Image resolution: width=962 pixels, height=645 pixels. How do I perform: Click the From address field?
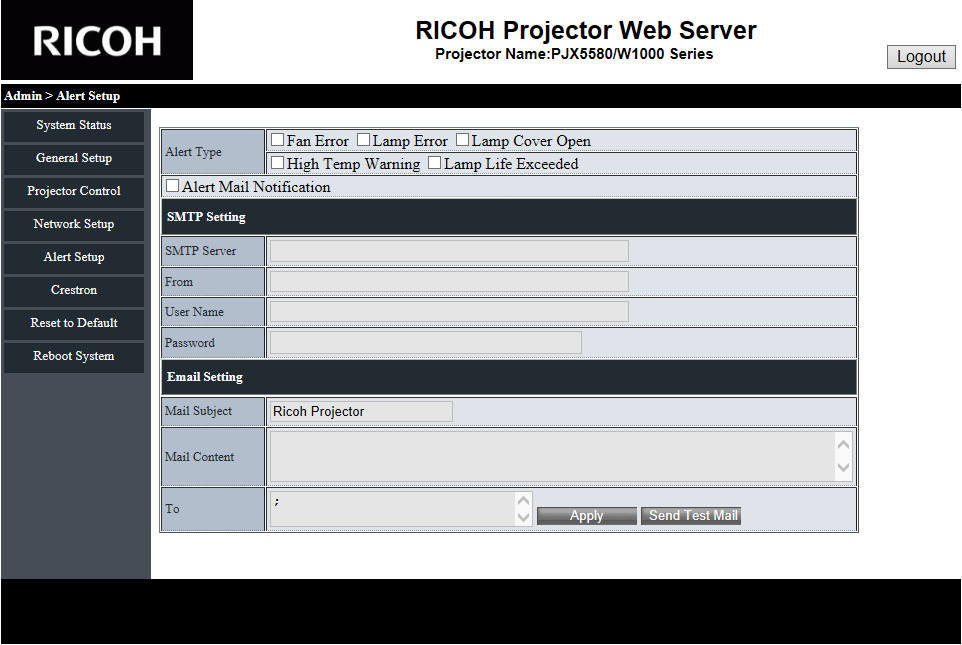[449, 282]
